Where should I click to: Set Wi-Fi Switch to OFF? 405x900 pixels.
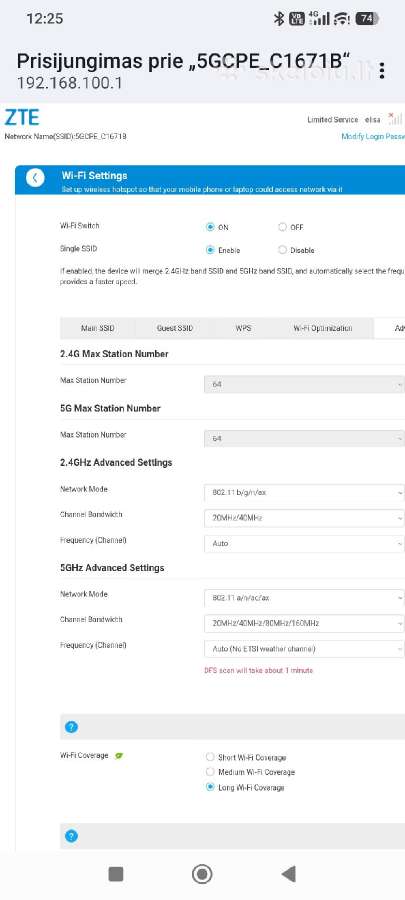pos(282,227)
